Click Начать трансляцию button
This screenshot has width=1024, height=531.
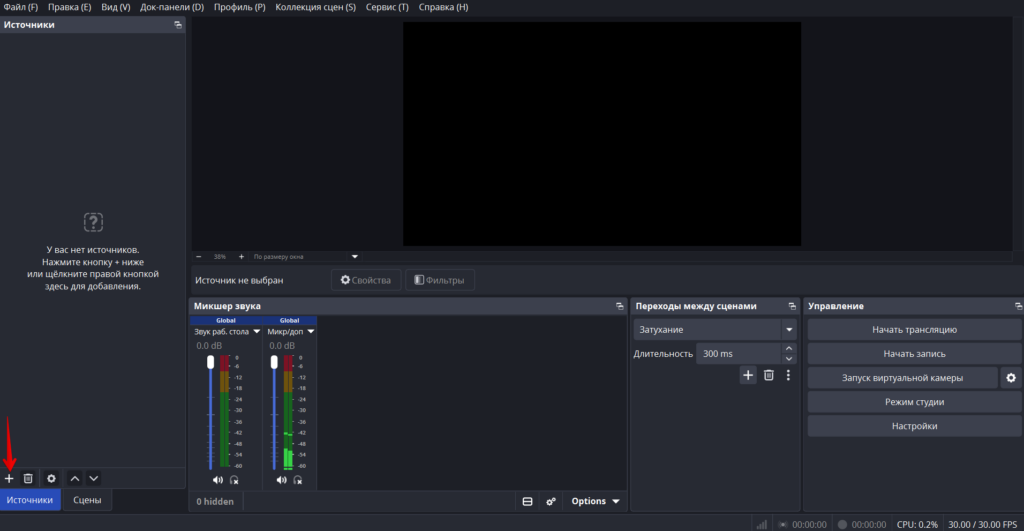[x=914, y=330]
